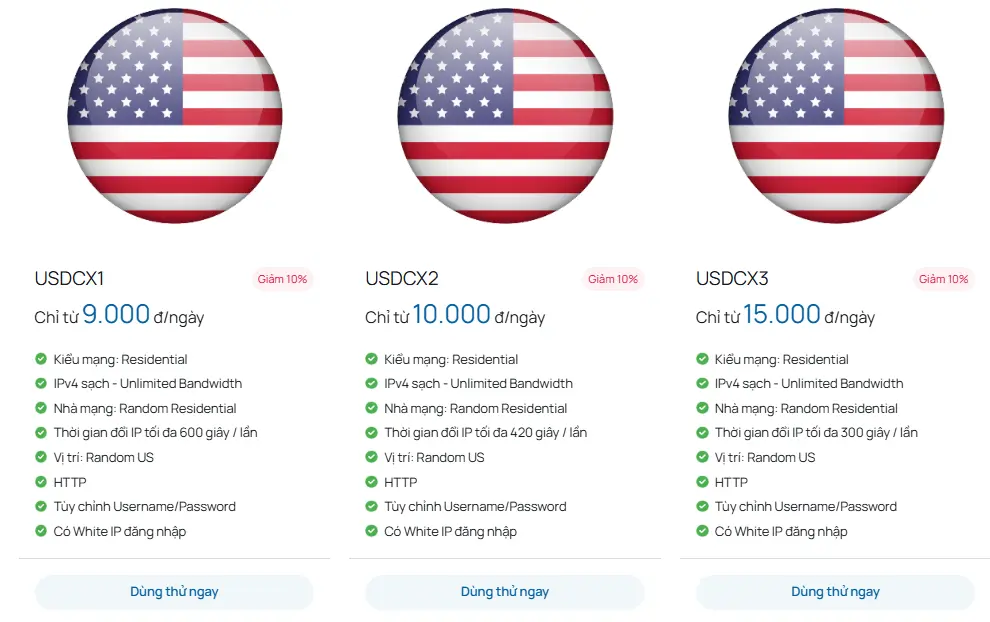990x622 pixels.
Task: Click the checkmark beside Kiểu mạng: Residential on USDCX1
Action: pos(40,358)
